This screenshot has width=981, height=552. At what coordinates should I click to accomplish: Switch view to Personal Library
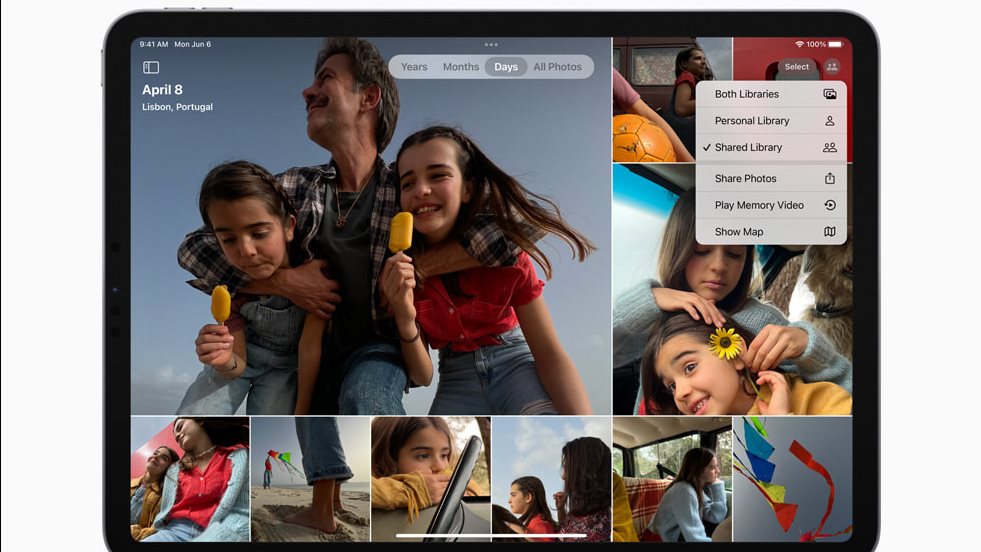(752, 121)
